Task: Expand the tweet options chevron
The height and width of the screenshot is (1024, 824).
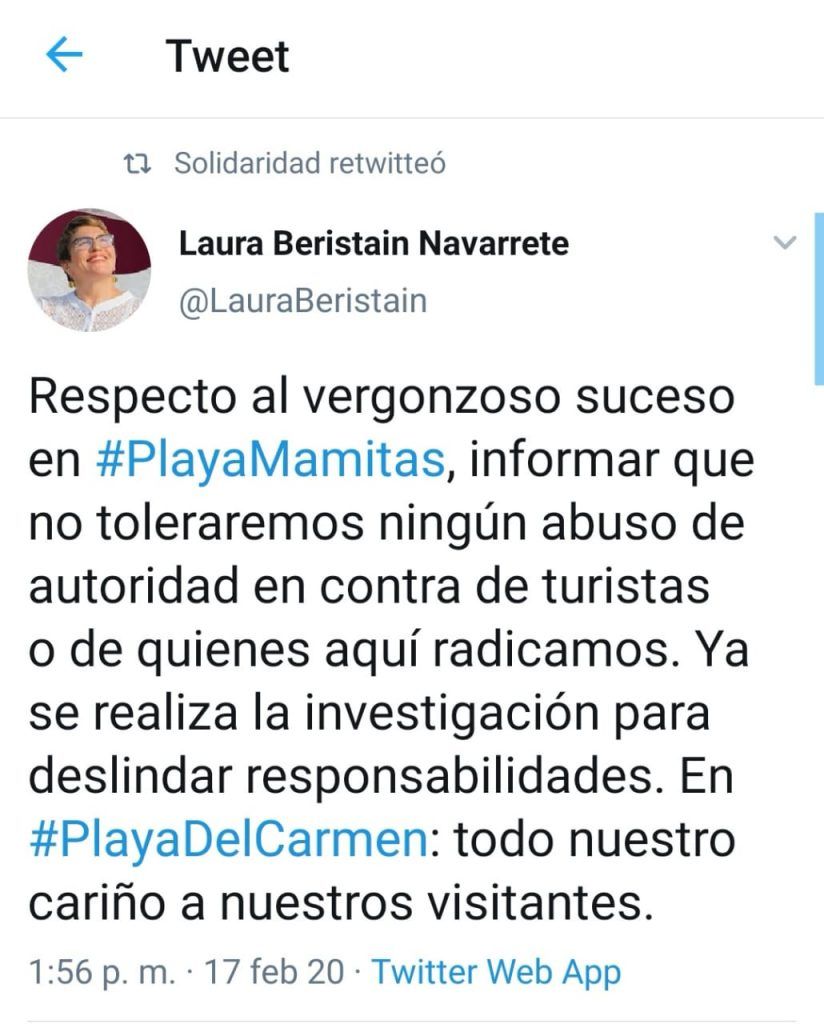Action: 784,242
